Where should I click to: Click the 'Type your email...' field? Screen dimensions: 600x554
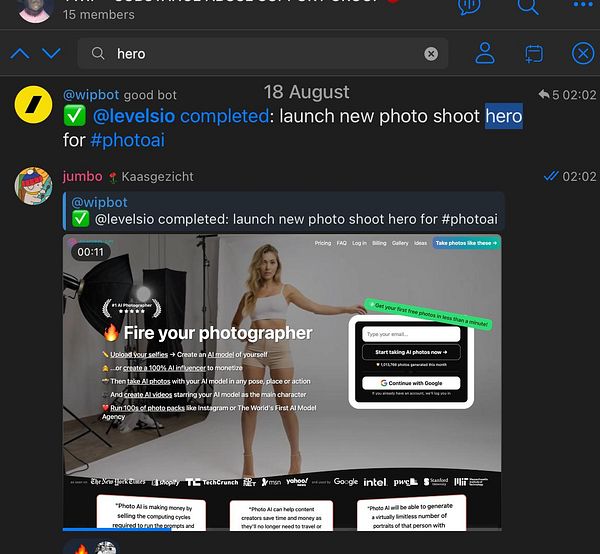click(x=411, y=334)
